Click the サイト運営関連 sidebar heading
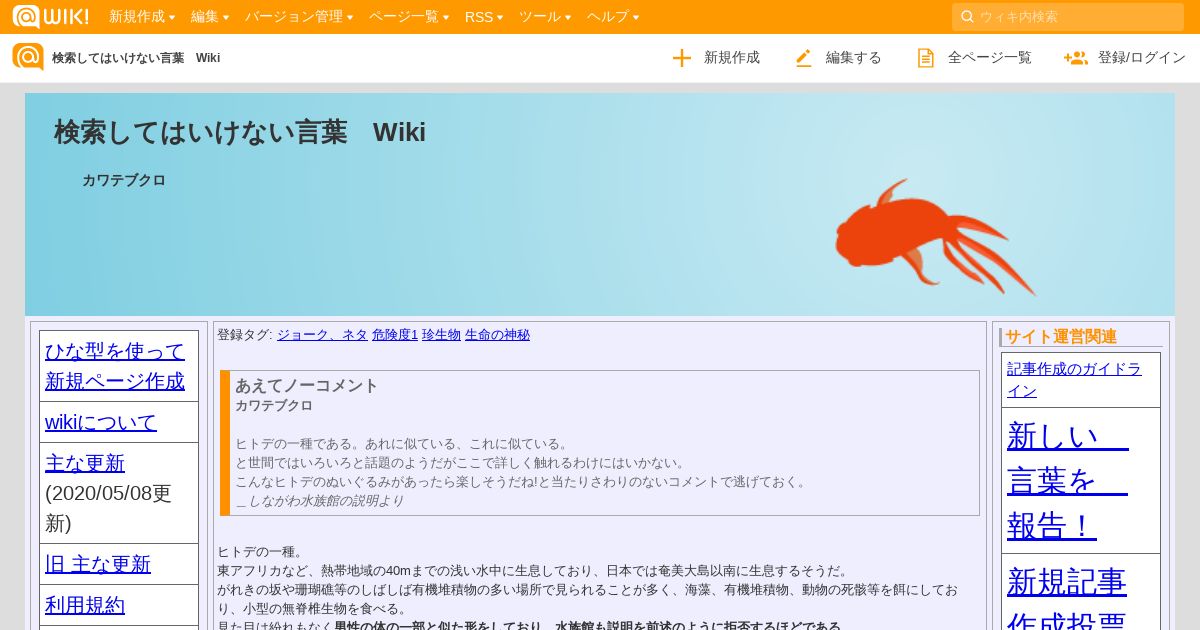The image size is (1200, 630). pos(1061,337)
